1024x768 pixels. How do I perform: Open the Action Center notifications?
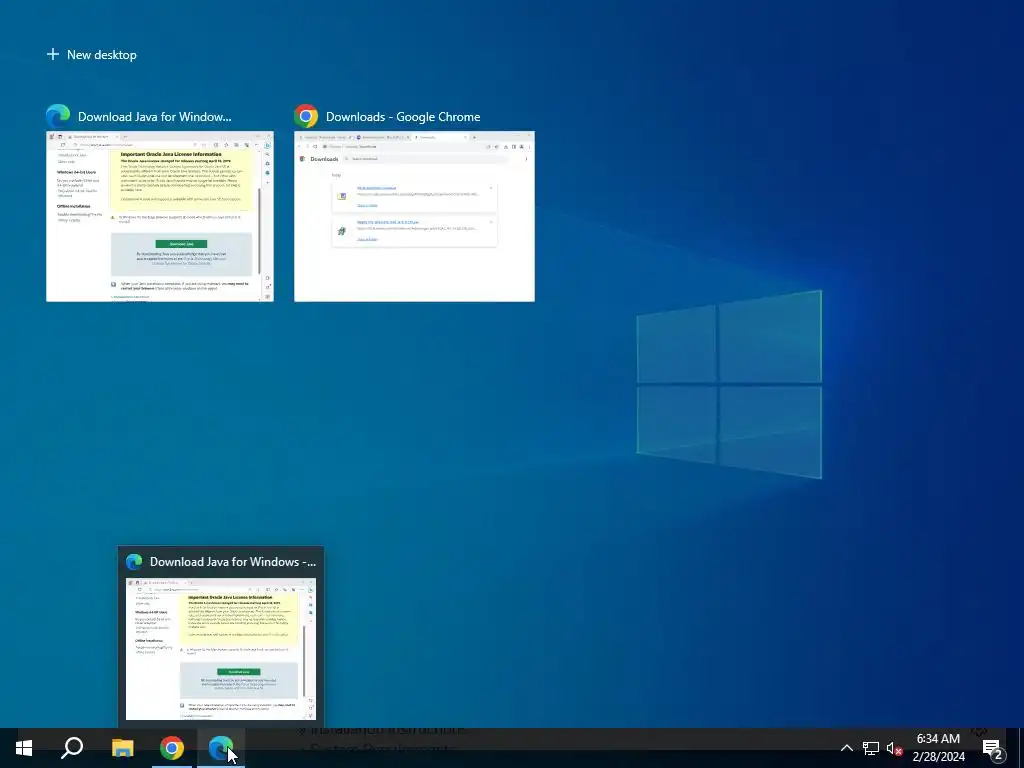tap(993, 748)
